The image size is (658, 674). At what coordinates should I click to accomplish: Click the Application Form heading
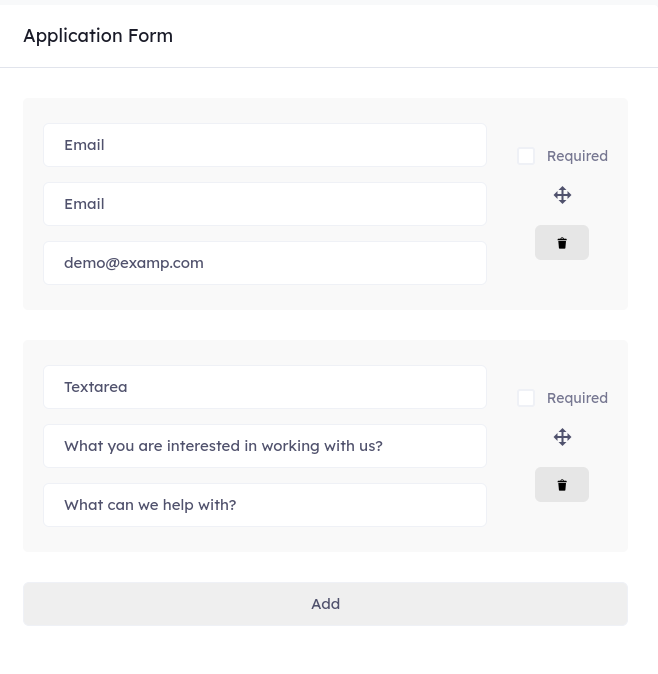tap(98, 36)
